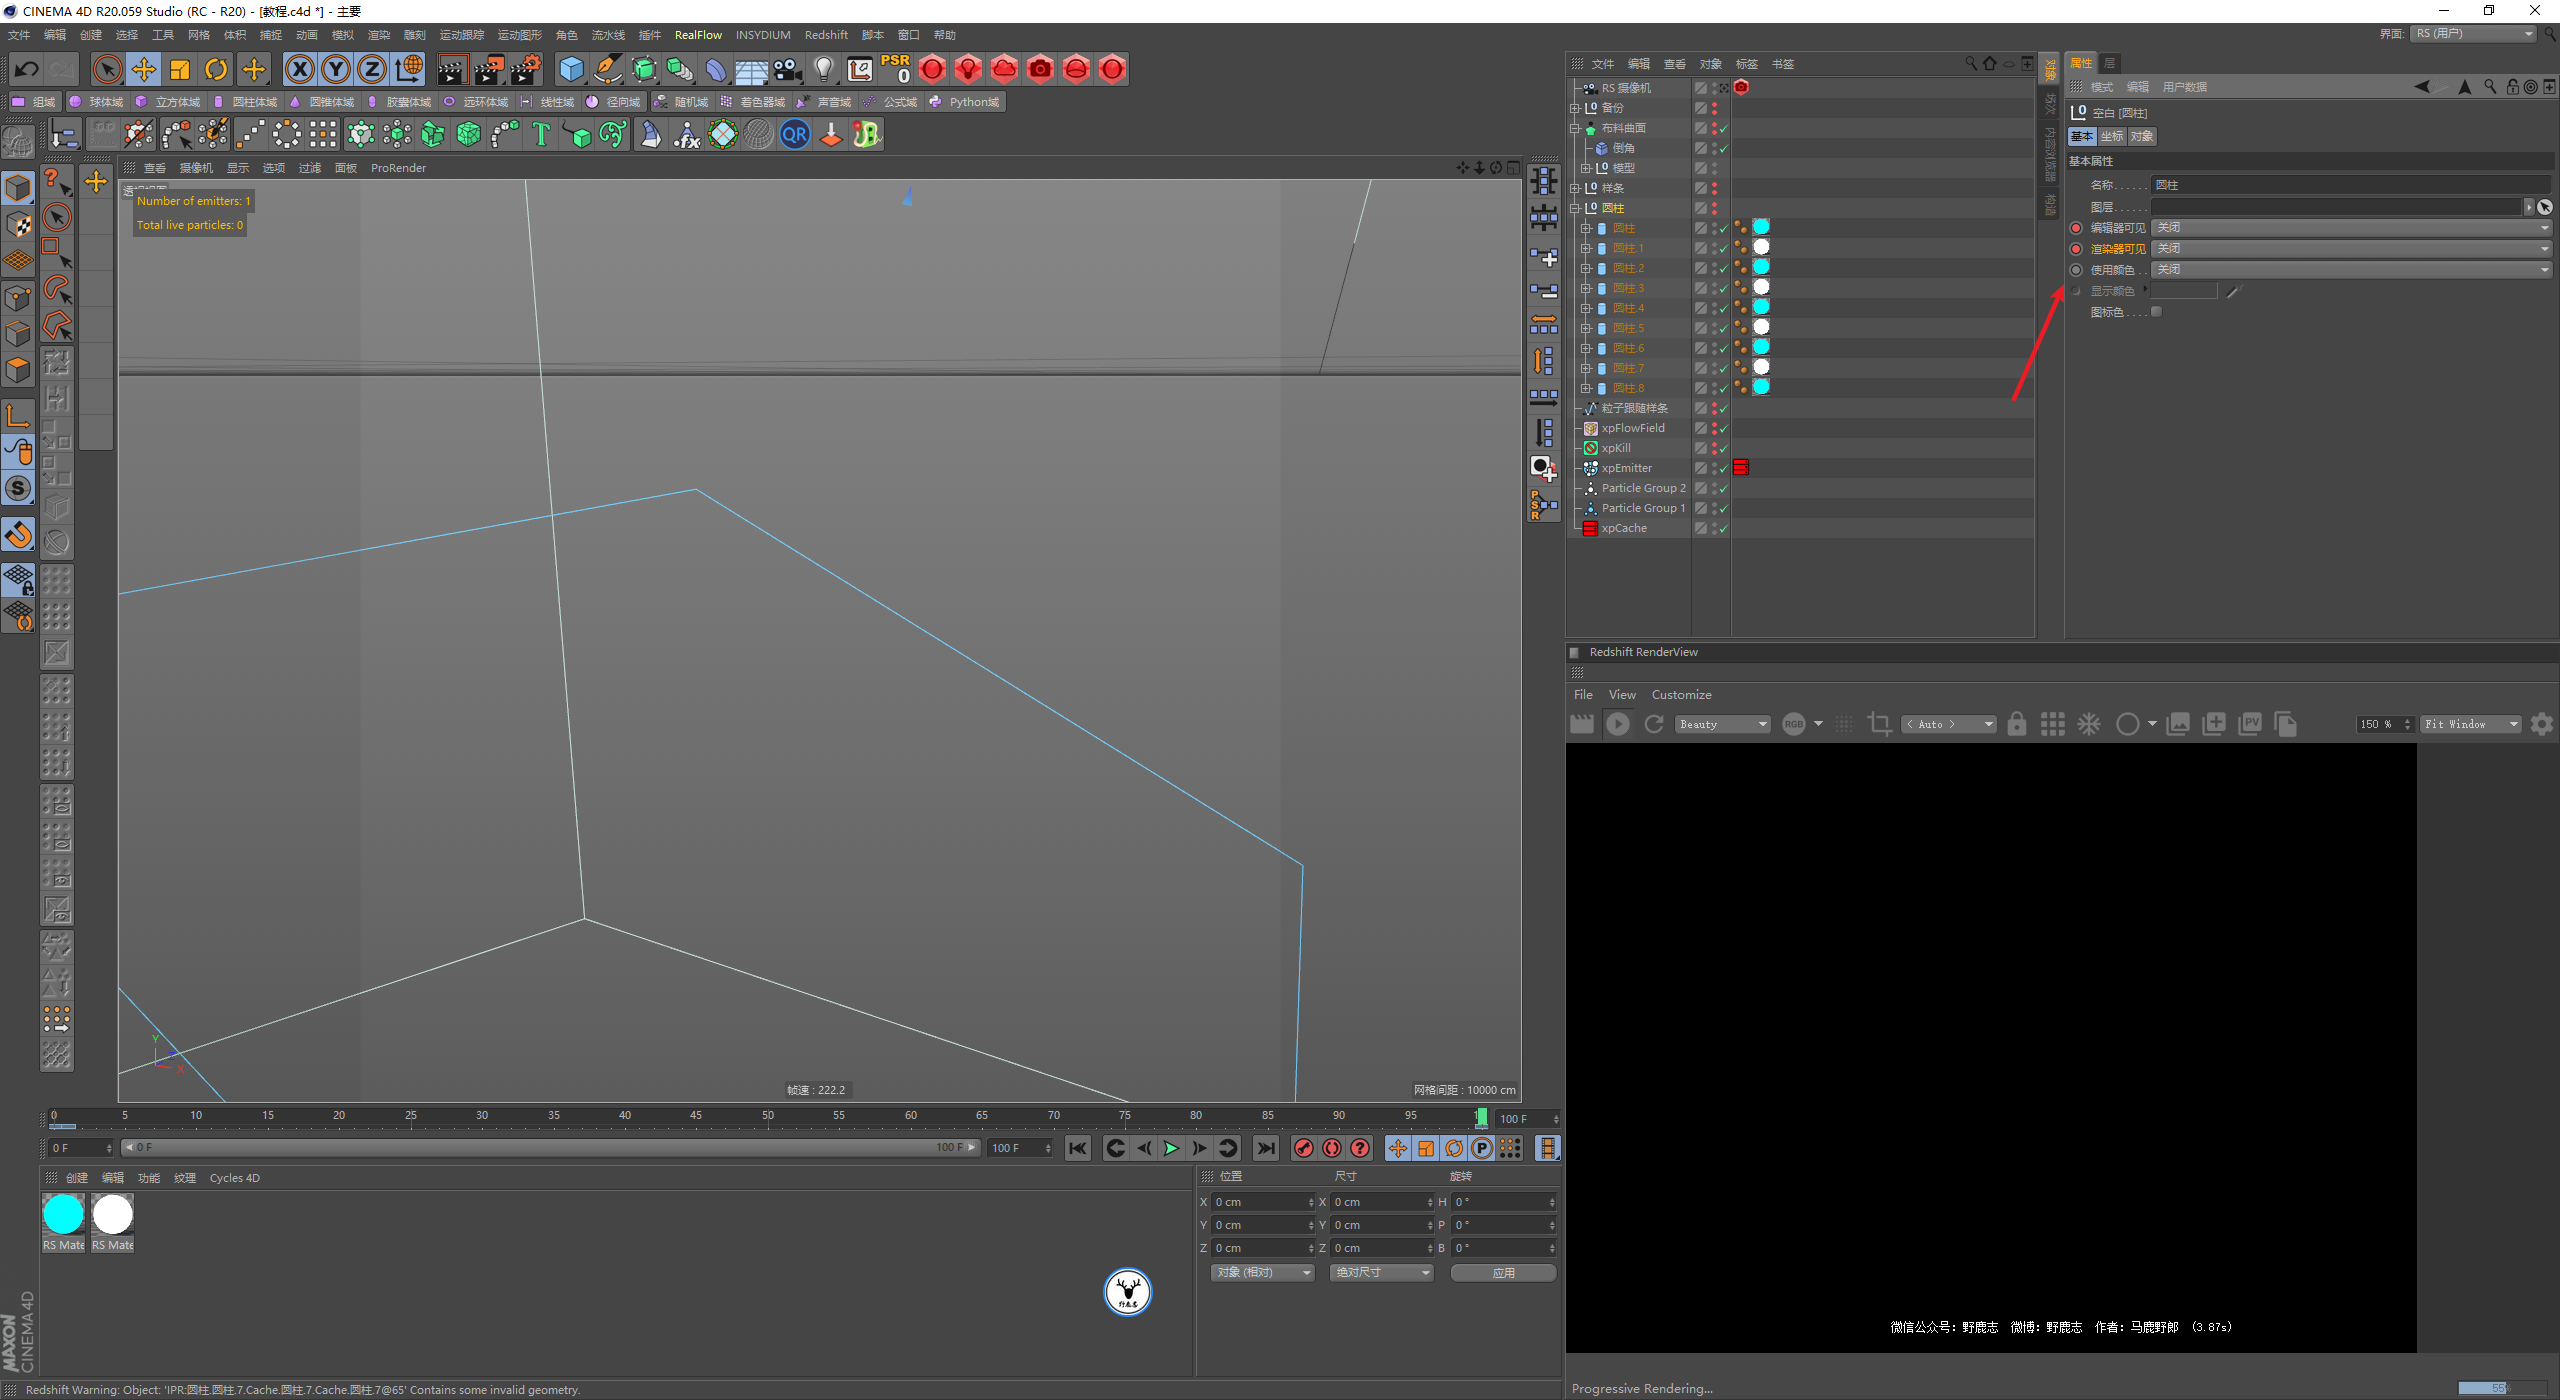The width and height of the screenshot is (2560, 1400).
Task: Open the Fit Window dropdown
Action: point(2471,724)
